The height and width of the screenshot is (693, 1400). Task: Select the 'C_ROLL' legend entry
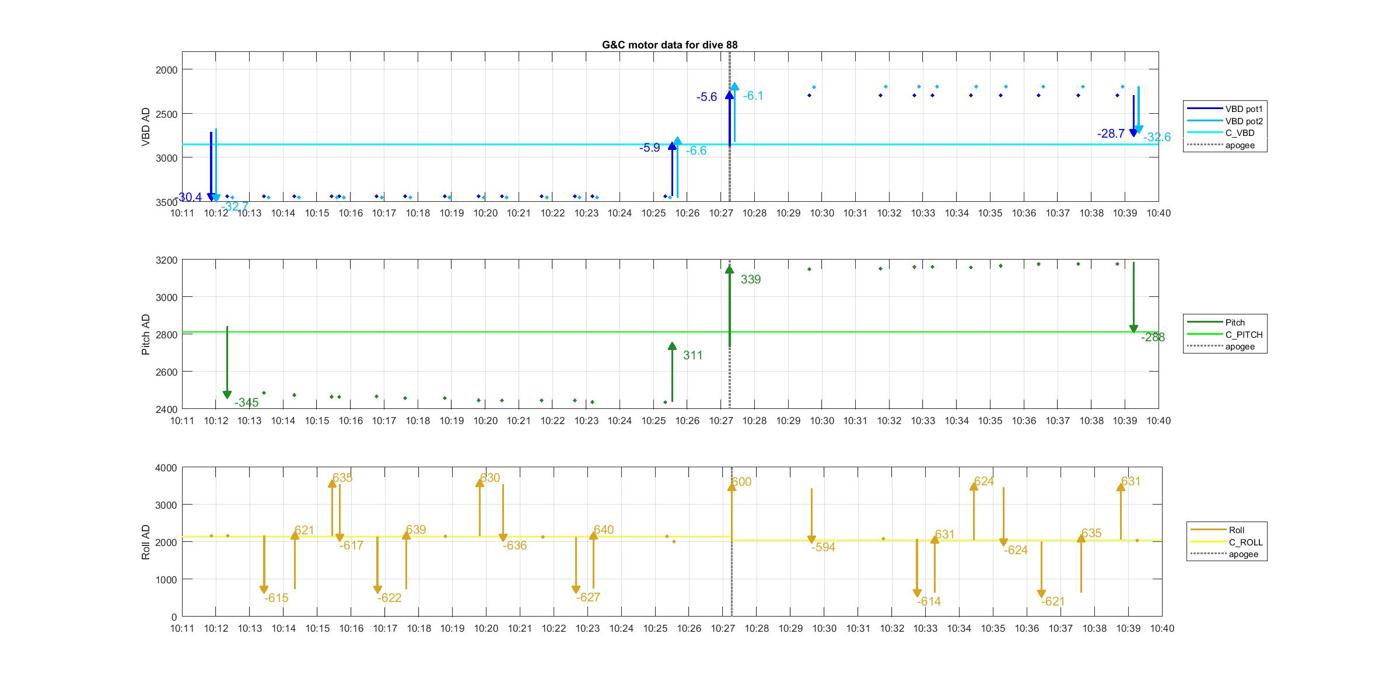coord(1227,542)
